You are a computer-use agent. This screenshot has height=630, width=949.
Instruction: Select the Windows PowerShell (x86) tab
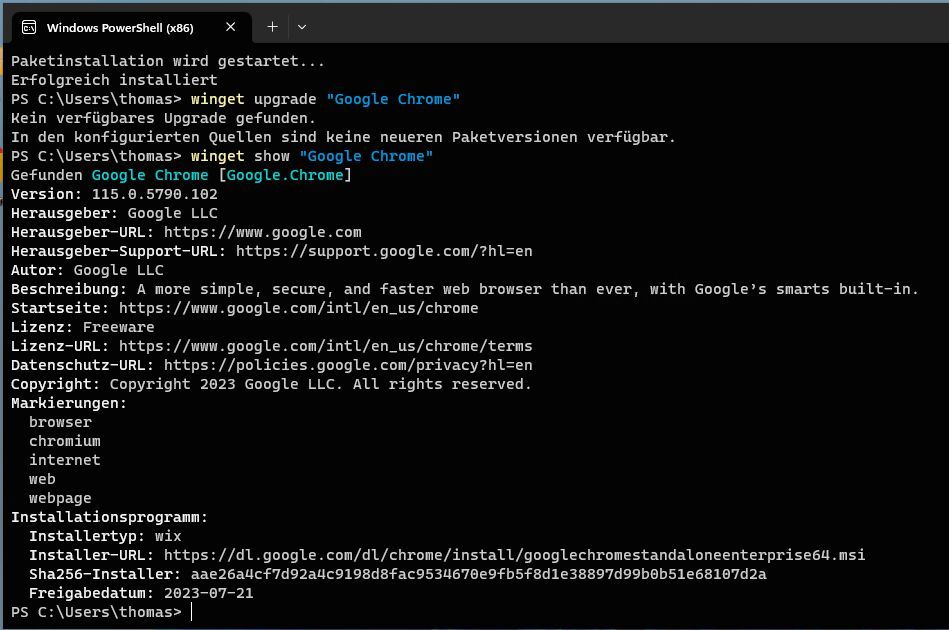[120, 27]
